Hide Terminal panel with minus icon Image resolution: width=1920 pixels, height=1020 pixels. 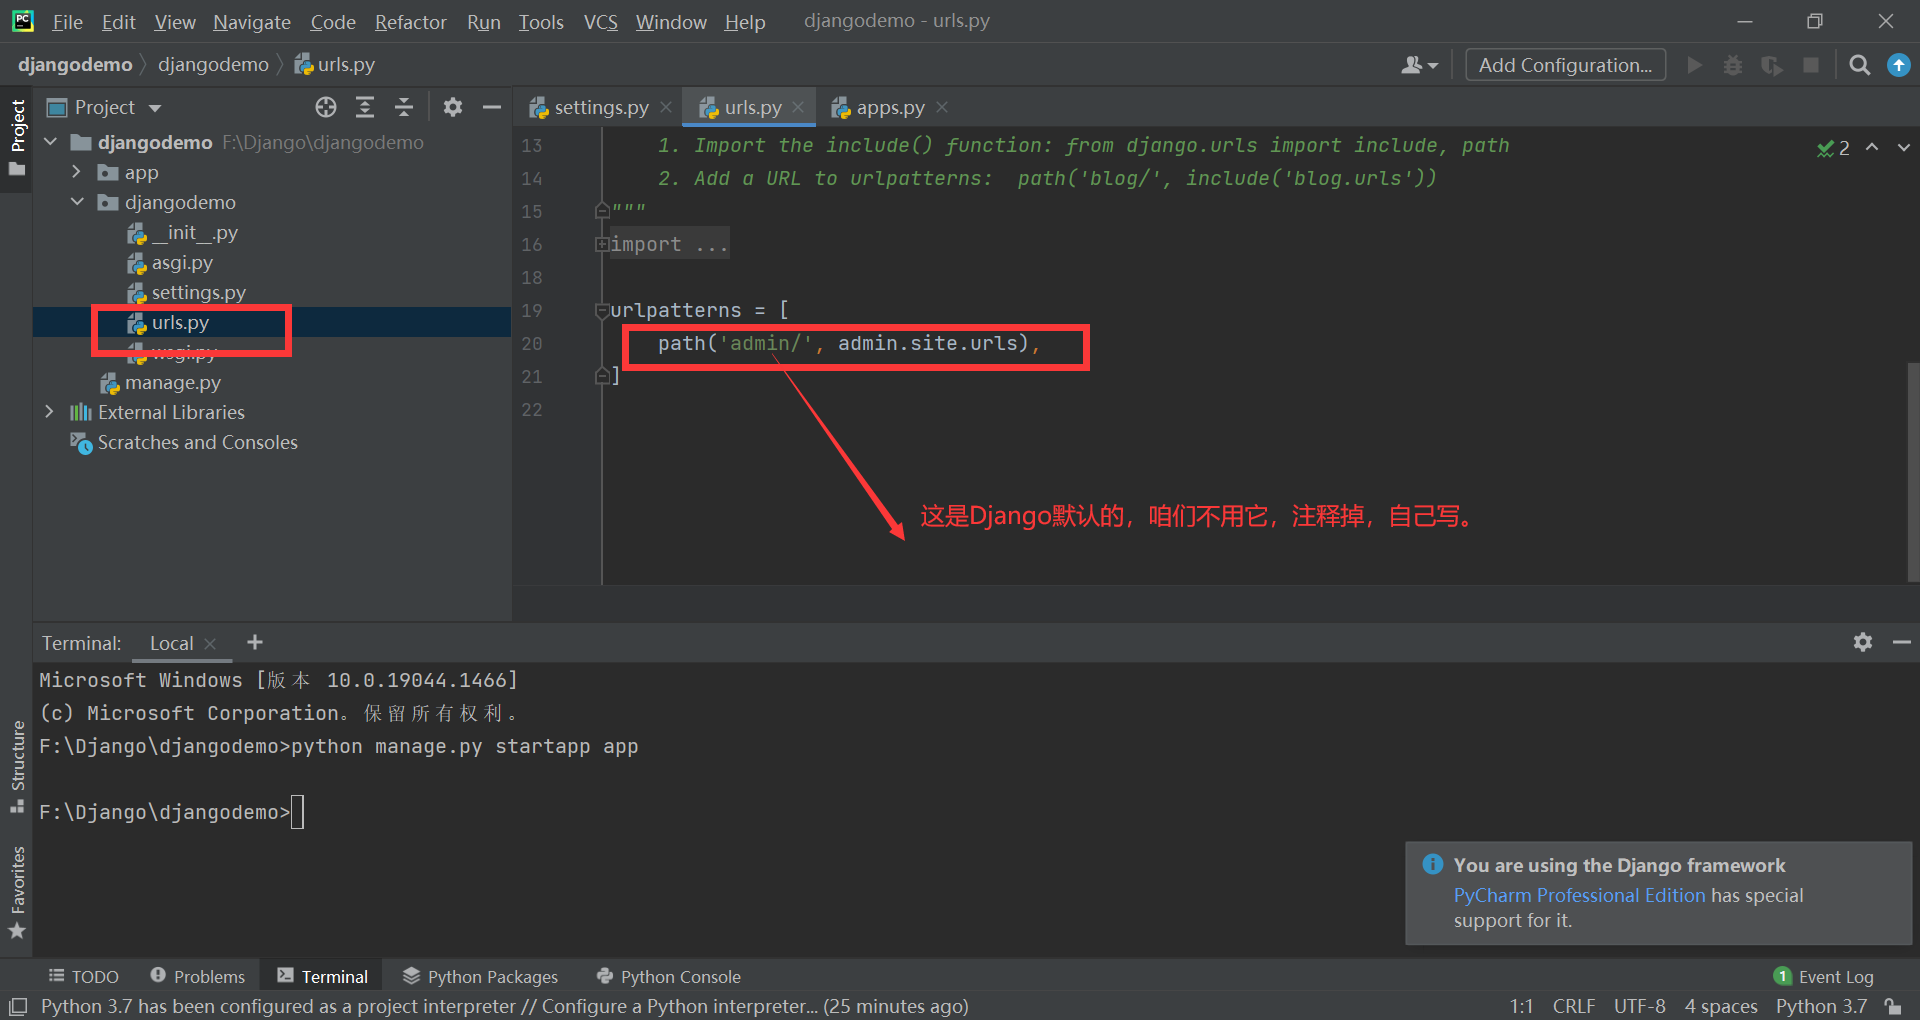(1902, 642)
